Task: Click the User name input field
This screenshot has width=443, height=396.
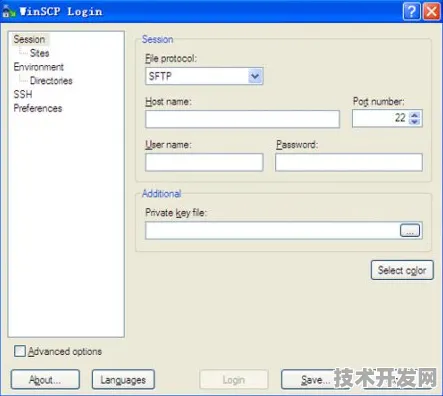Action: pyautogui.click(x=204, y=162)
